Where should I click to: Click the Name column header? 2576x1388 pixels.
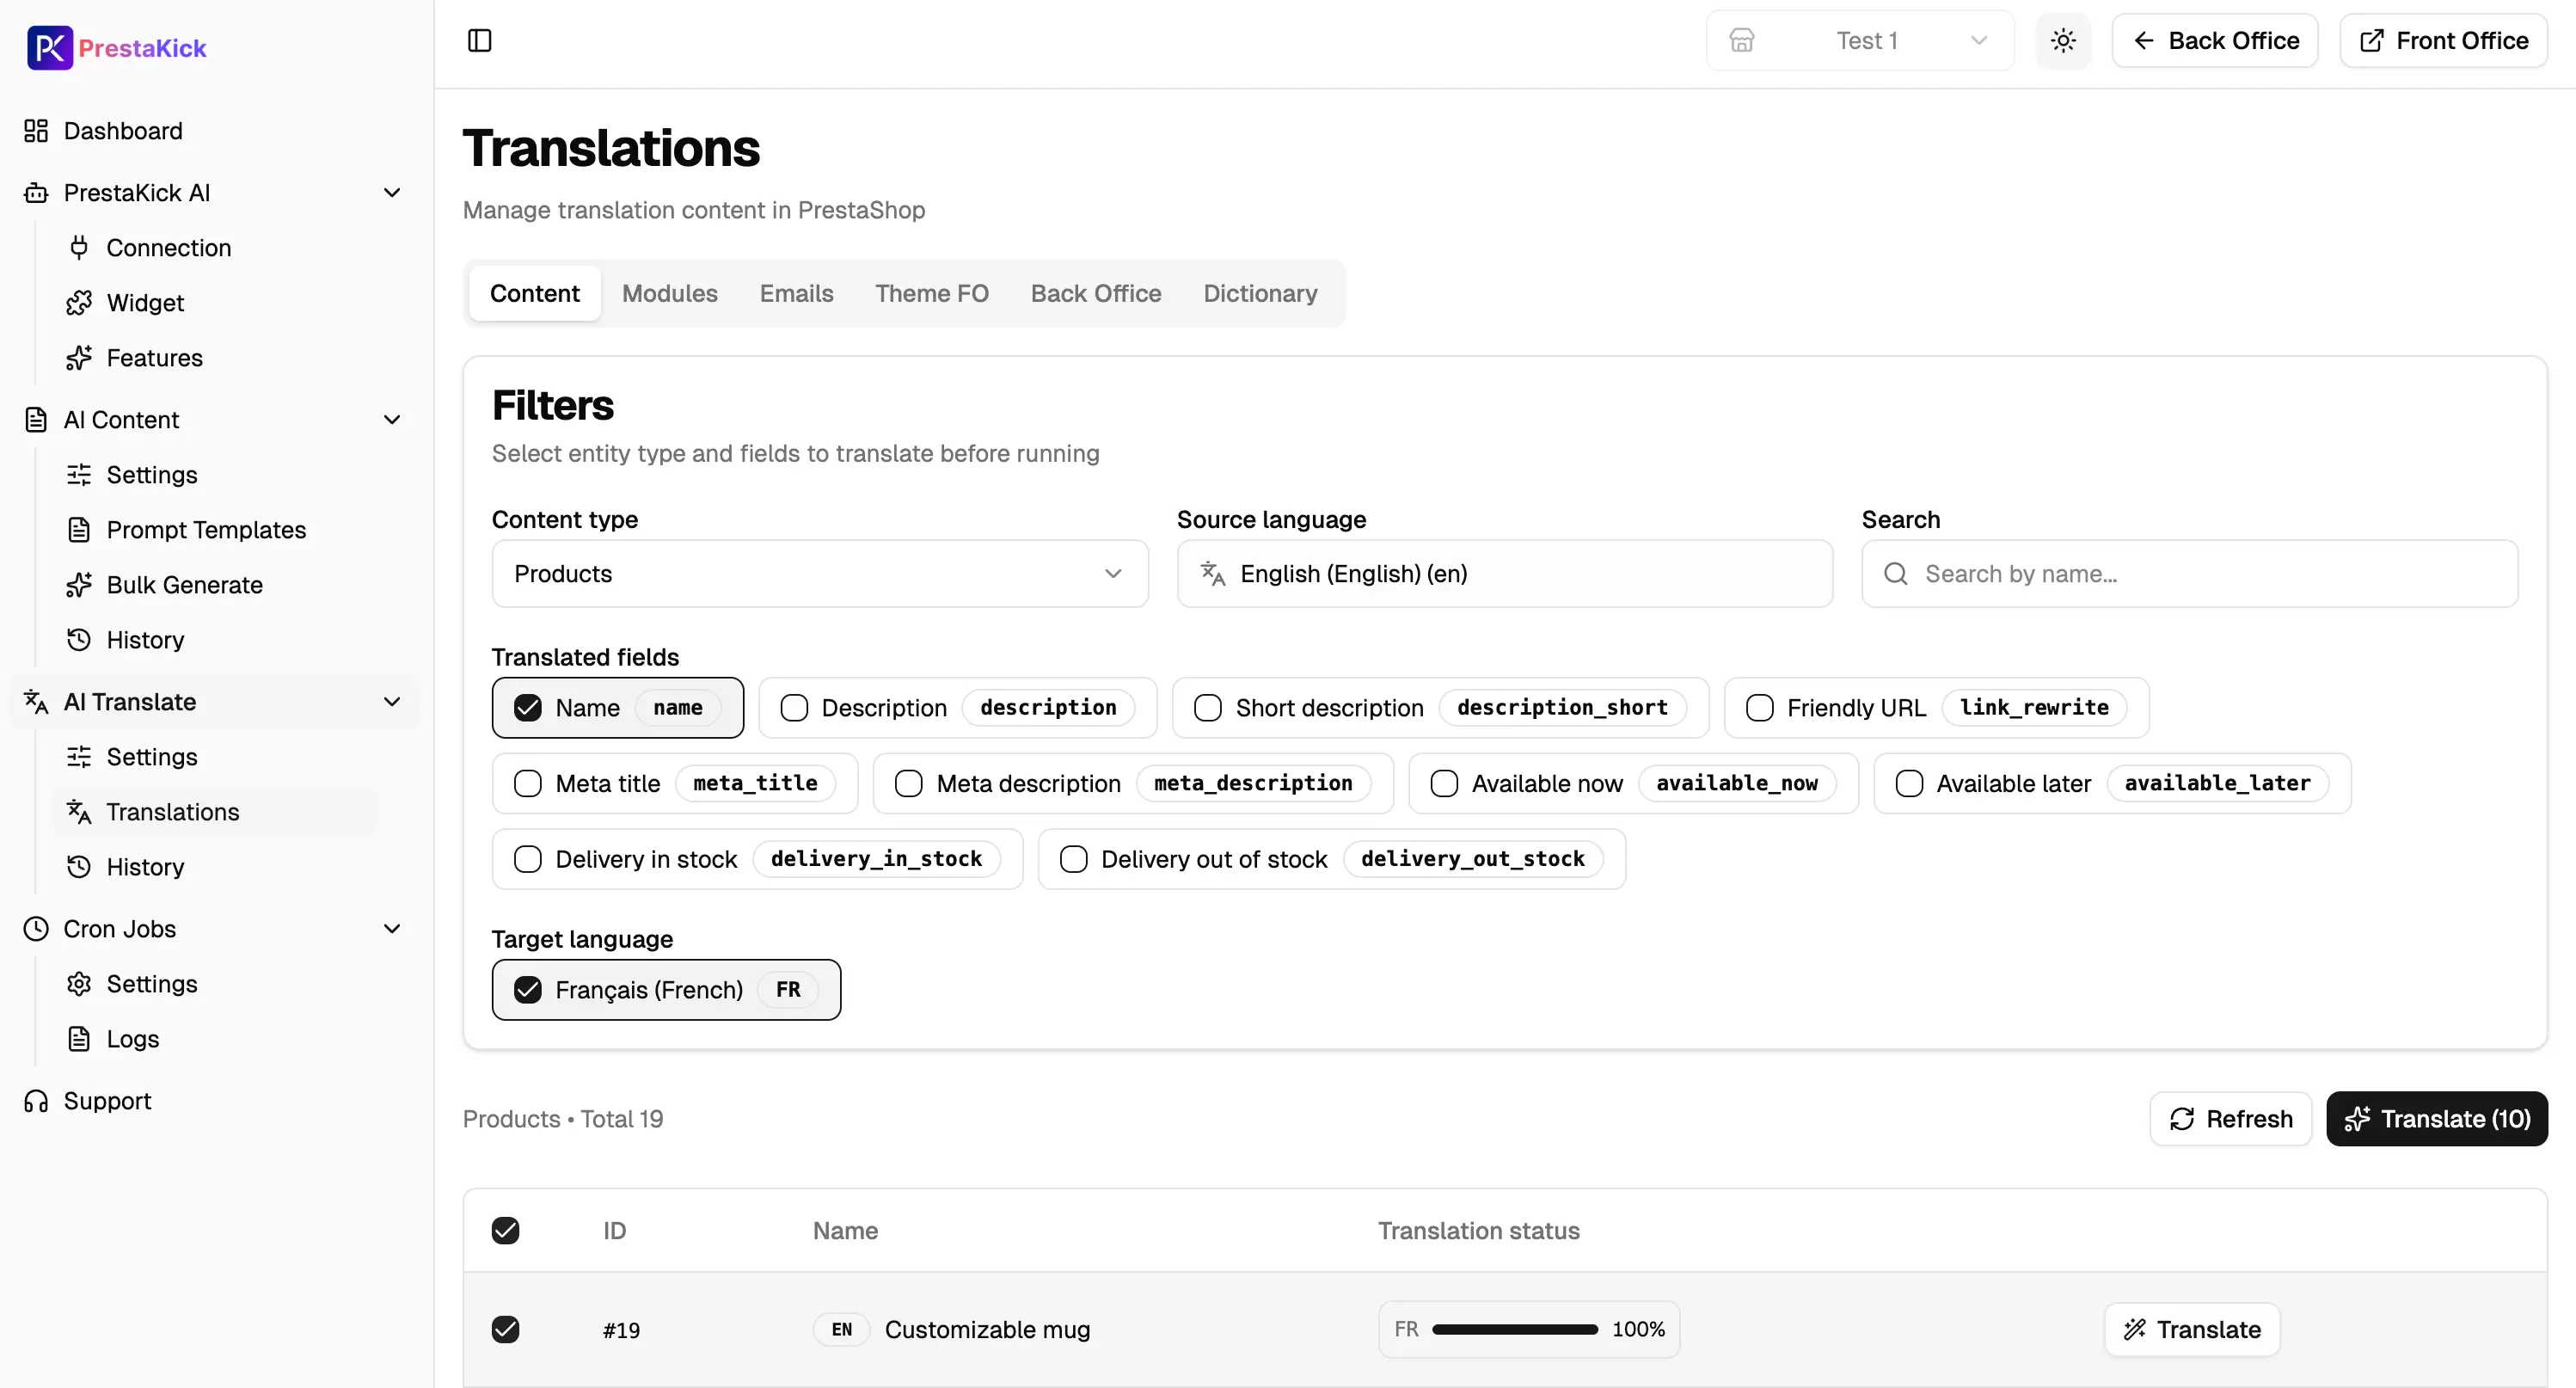click(x=845, y=1231)
